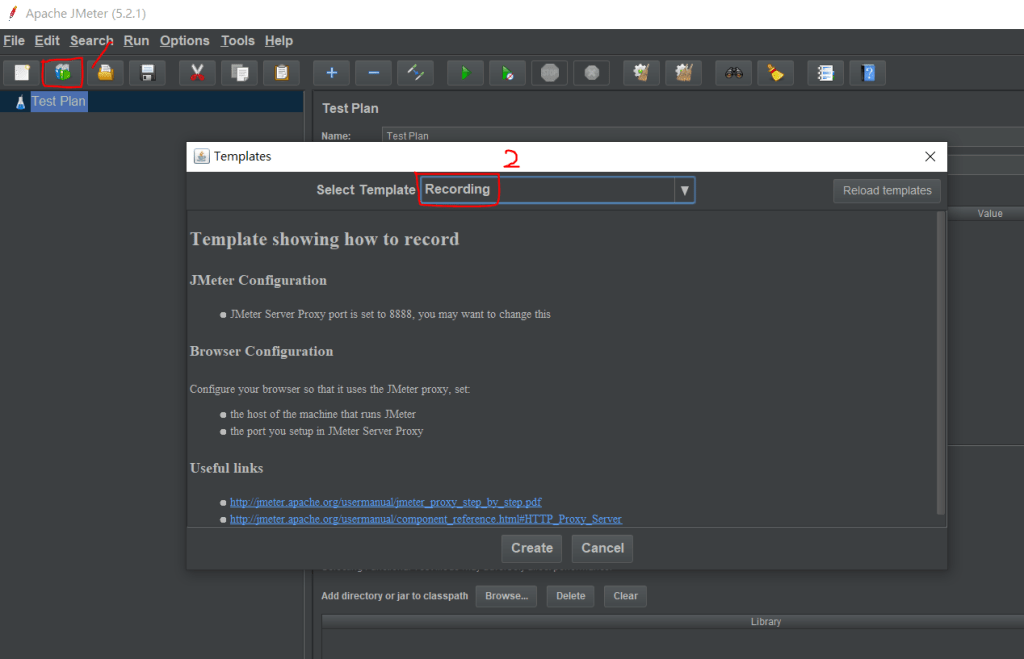Open the Templates toolbar icon
Screen dimensions: 1024x659
[x=63, y=73]
